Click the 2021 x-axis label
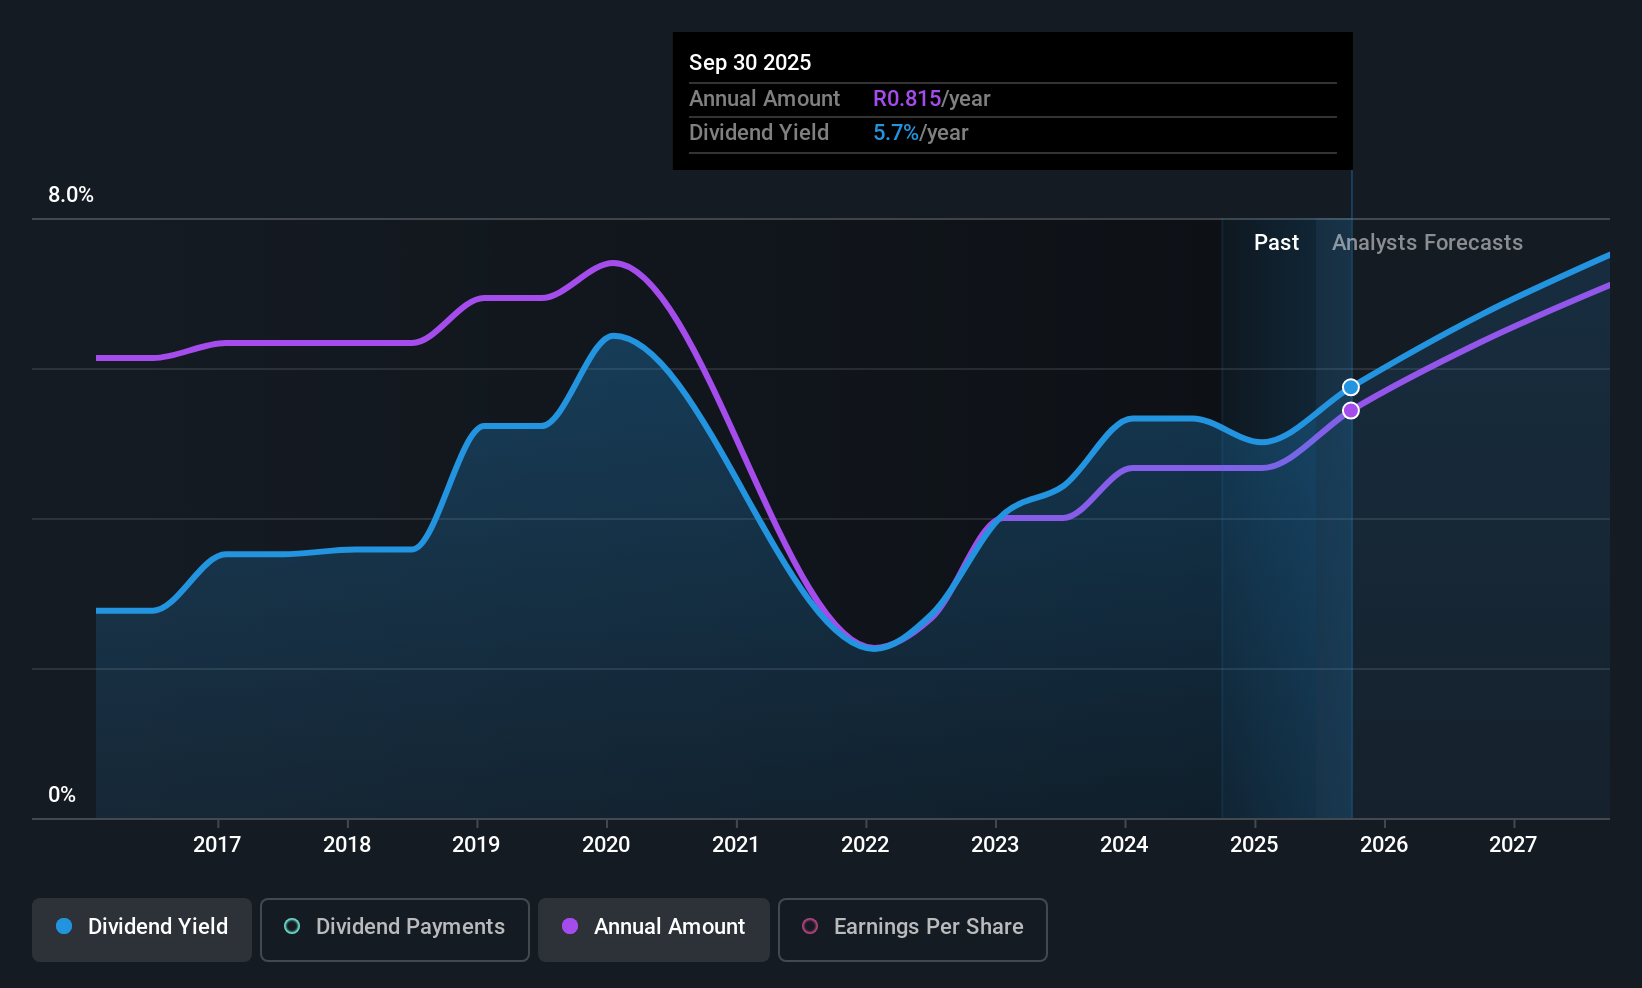1642x988 pixels. click(x=736, y=845)
